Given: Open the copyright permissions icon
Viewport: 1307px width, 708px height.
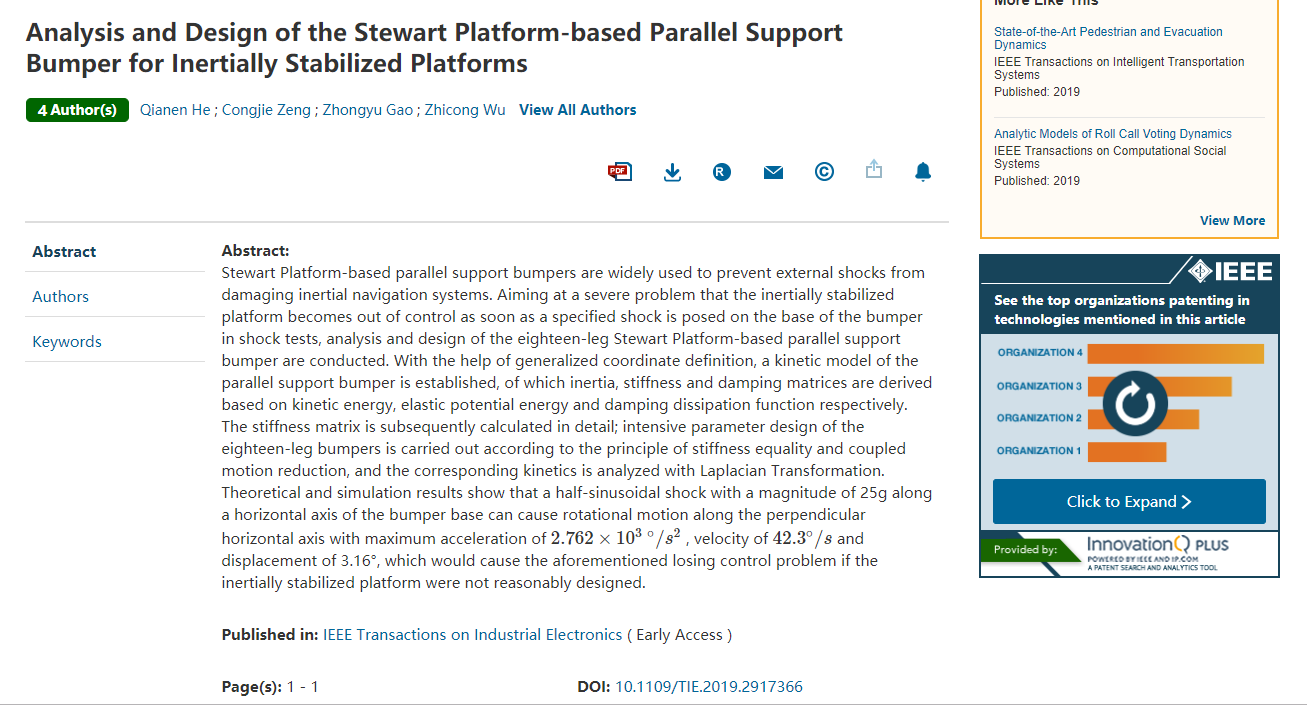Looking at the screenshot, I should point(824,172).
